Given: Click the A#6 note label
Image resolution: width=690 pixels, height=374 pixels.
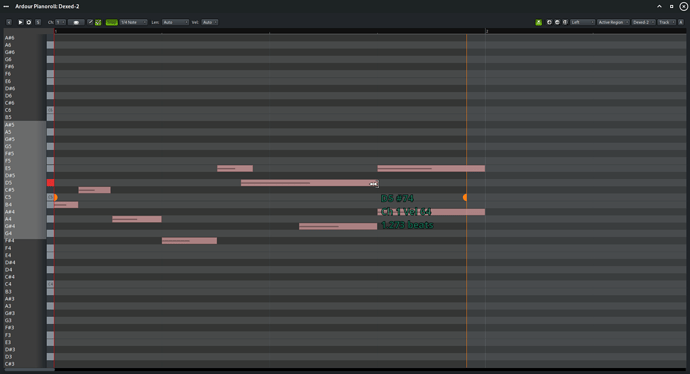Looking at the screenshot, I should [x=10, y=38].
